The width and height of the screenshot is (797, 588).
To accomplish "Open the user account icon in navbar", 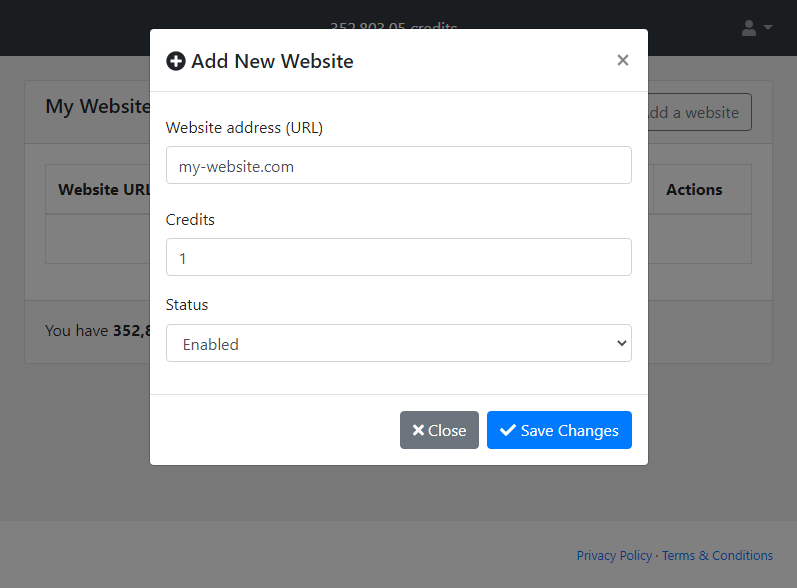I will 749,28.
